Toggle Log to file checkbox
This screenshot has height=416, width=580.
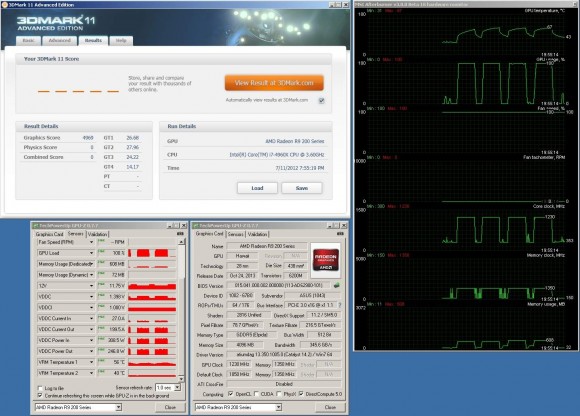tap(40, 388)
